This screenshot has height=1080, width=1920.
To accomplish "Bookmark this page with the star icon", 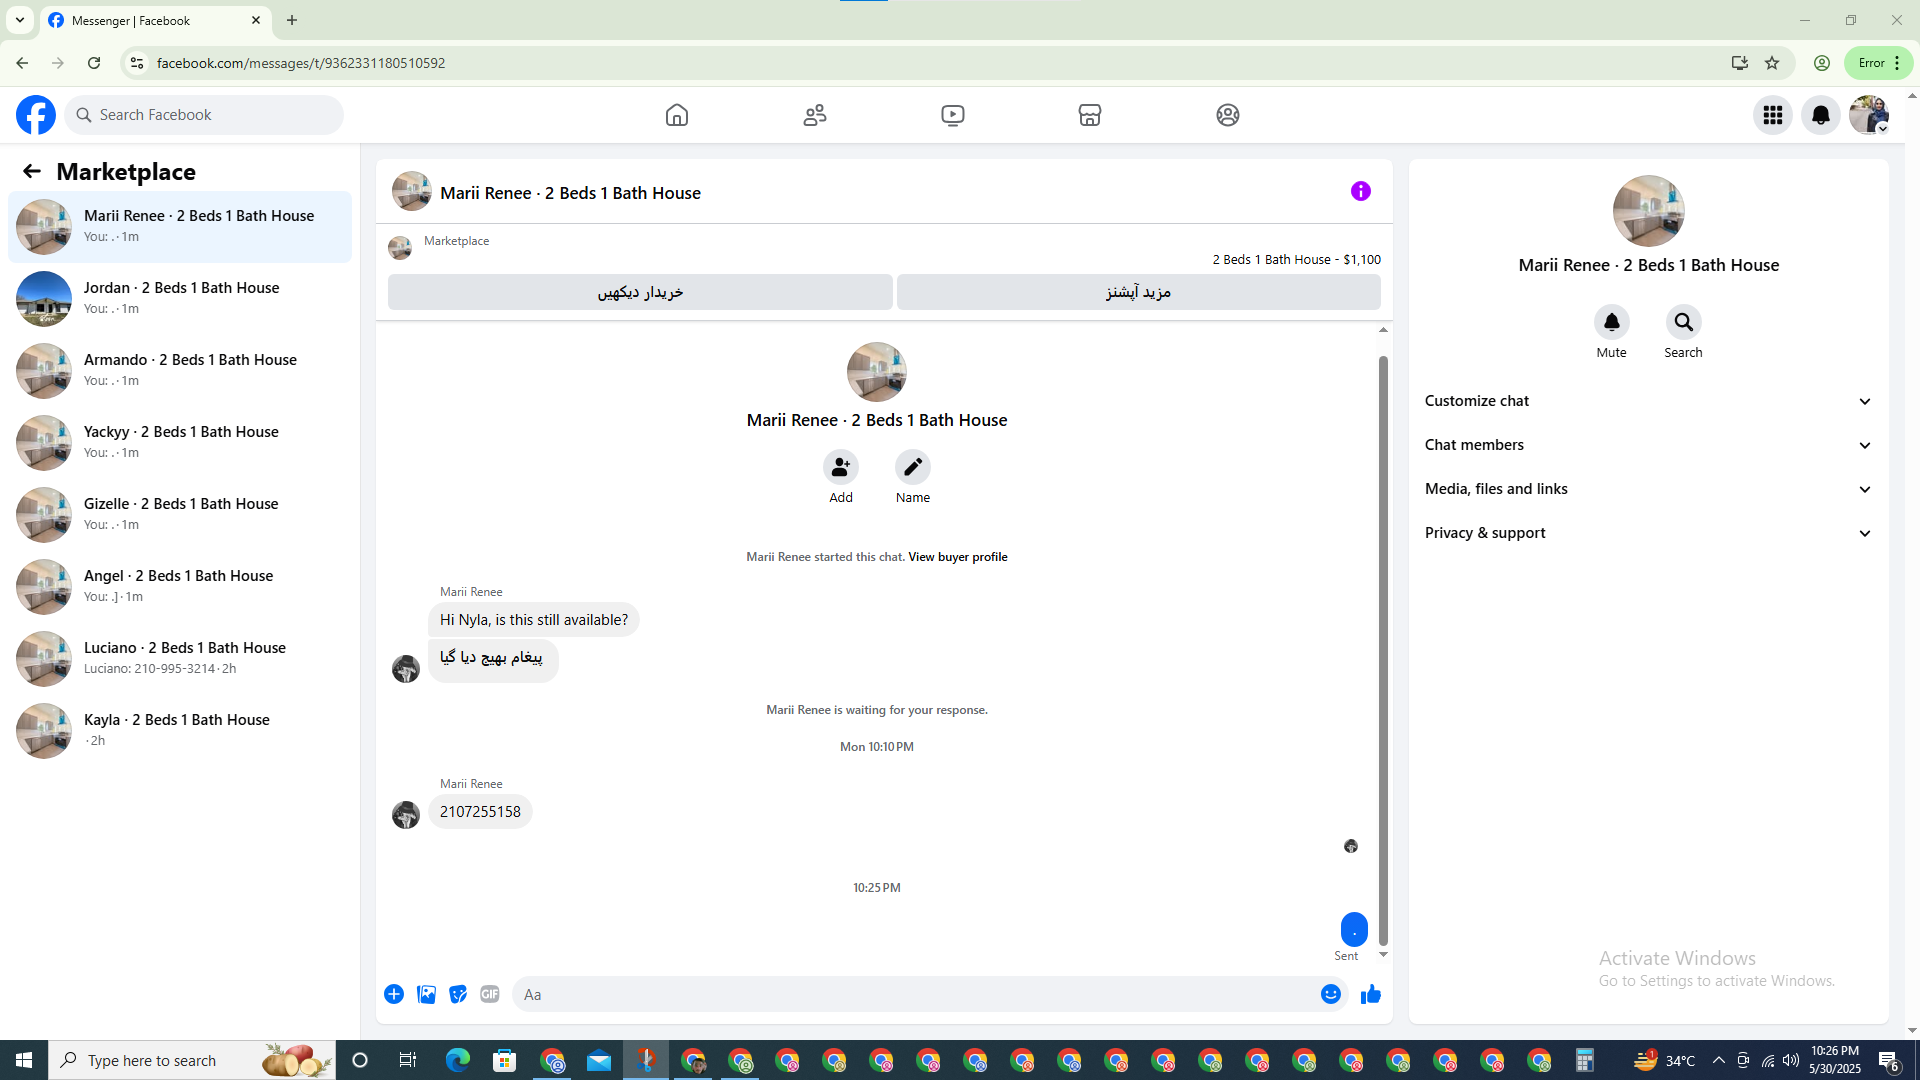I will pos(1772,63).
